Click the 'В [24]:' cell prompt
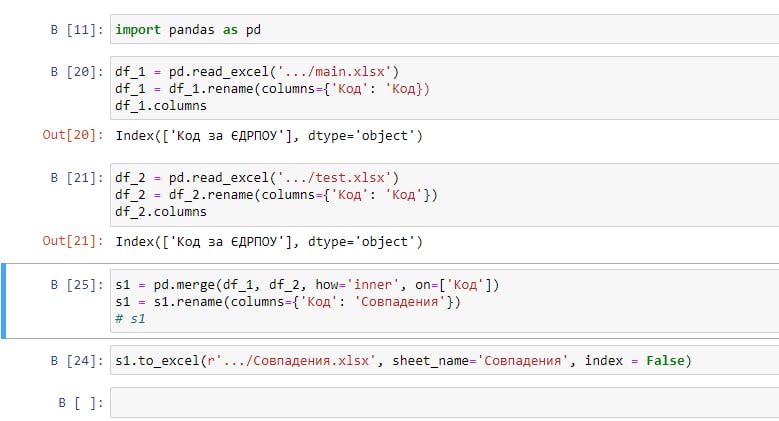 click(77, 360)
